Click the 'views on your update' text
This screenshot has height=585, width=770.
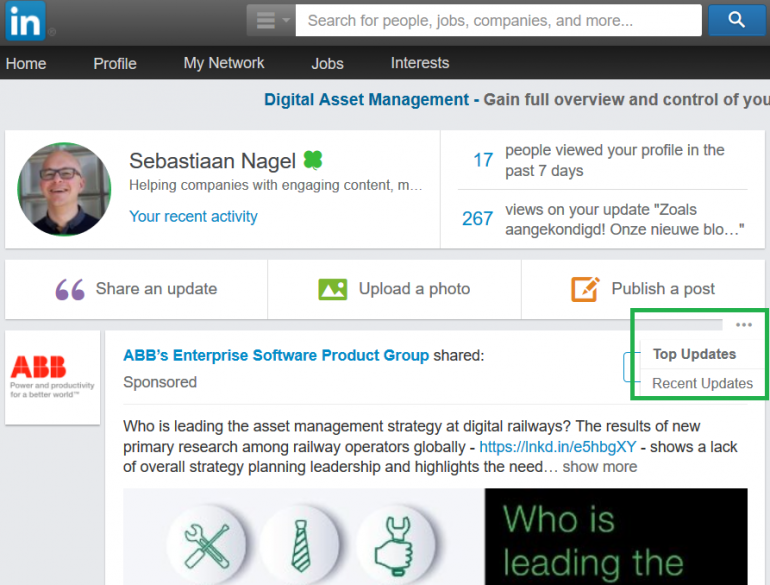point(624,220)
